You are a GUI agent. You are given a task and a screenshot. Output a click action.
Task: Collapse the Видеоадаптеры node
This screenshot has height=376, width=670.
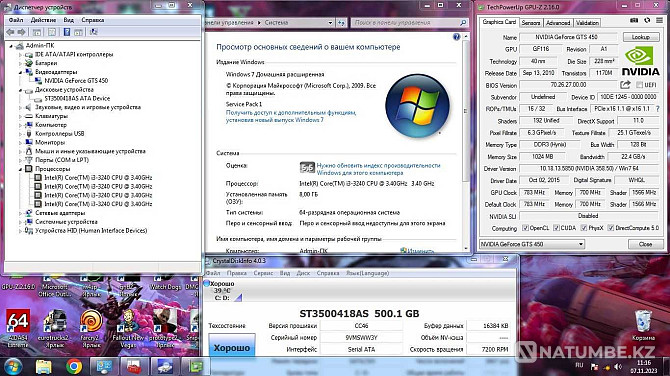click(x=20, y=72)
